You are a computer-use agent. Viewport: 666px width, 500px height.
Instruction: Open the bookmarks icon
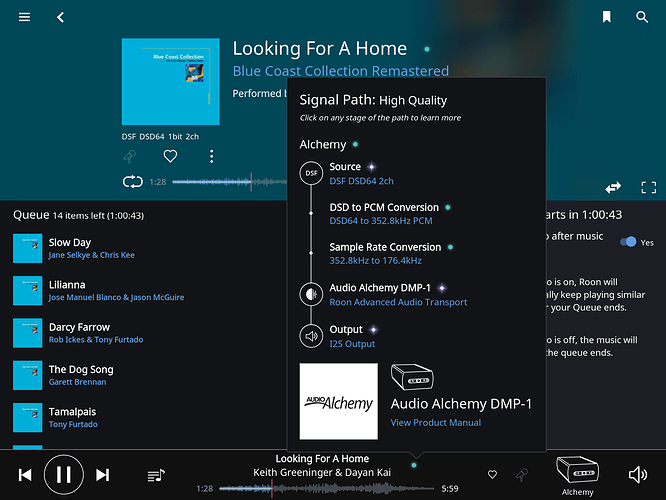tap(607, 17)
